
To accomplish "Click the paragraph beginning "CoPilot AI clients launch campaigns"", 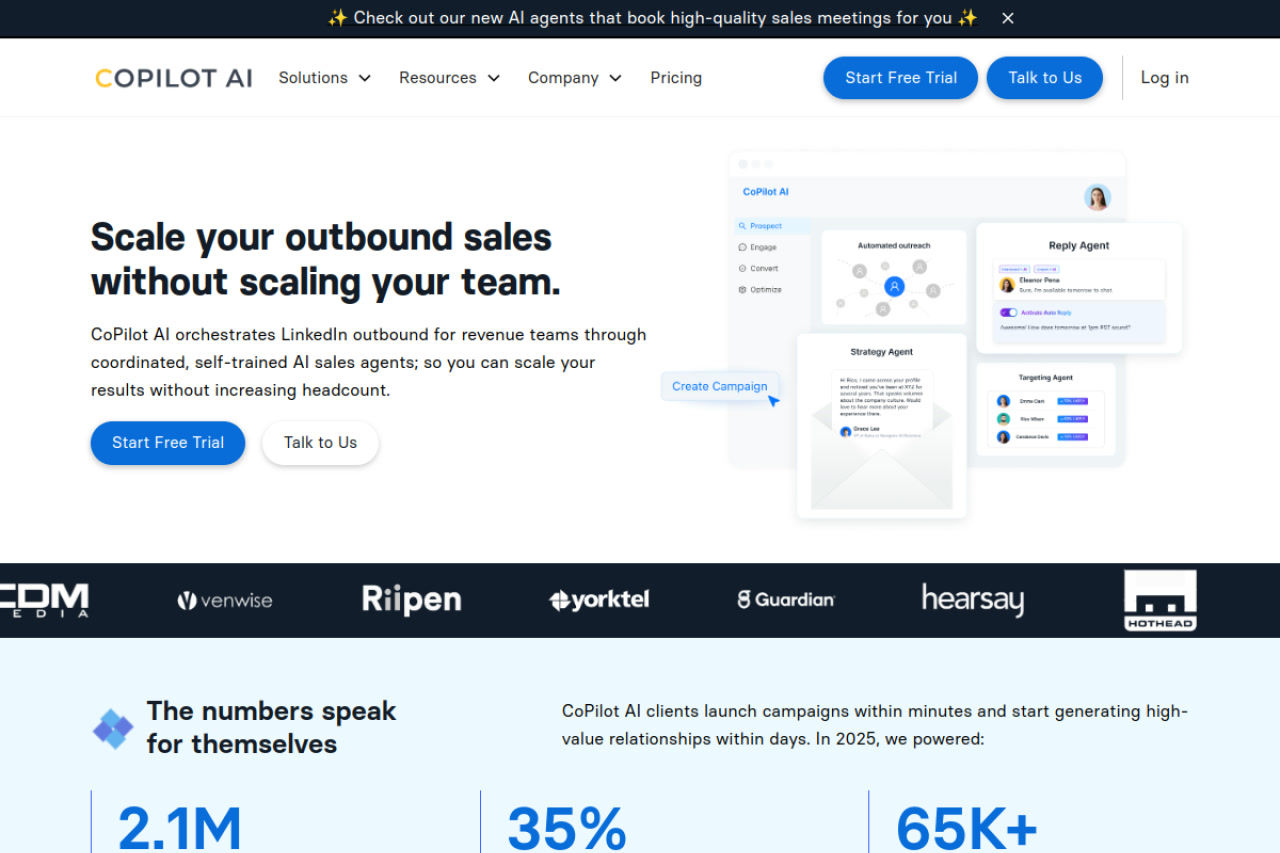I will (875, 725).
